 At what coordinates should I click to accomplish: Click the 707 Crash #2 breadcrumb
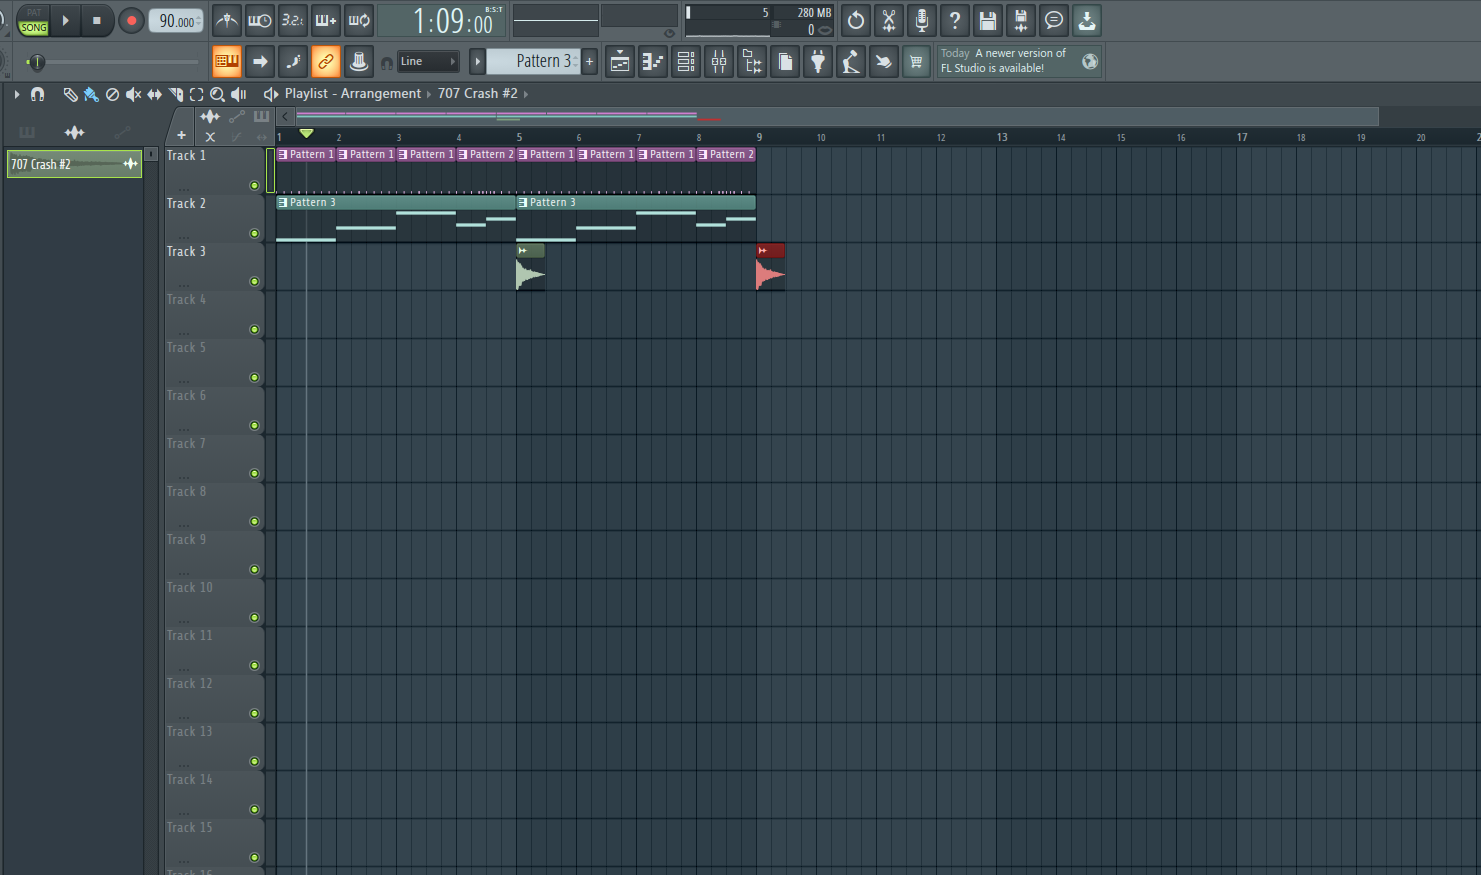point(478,93)
